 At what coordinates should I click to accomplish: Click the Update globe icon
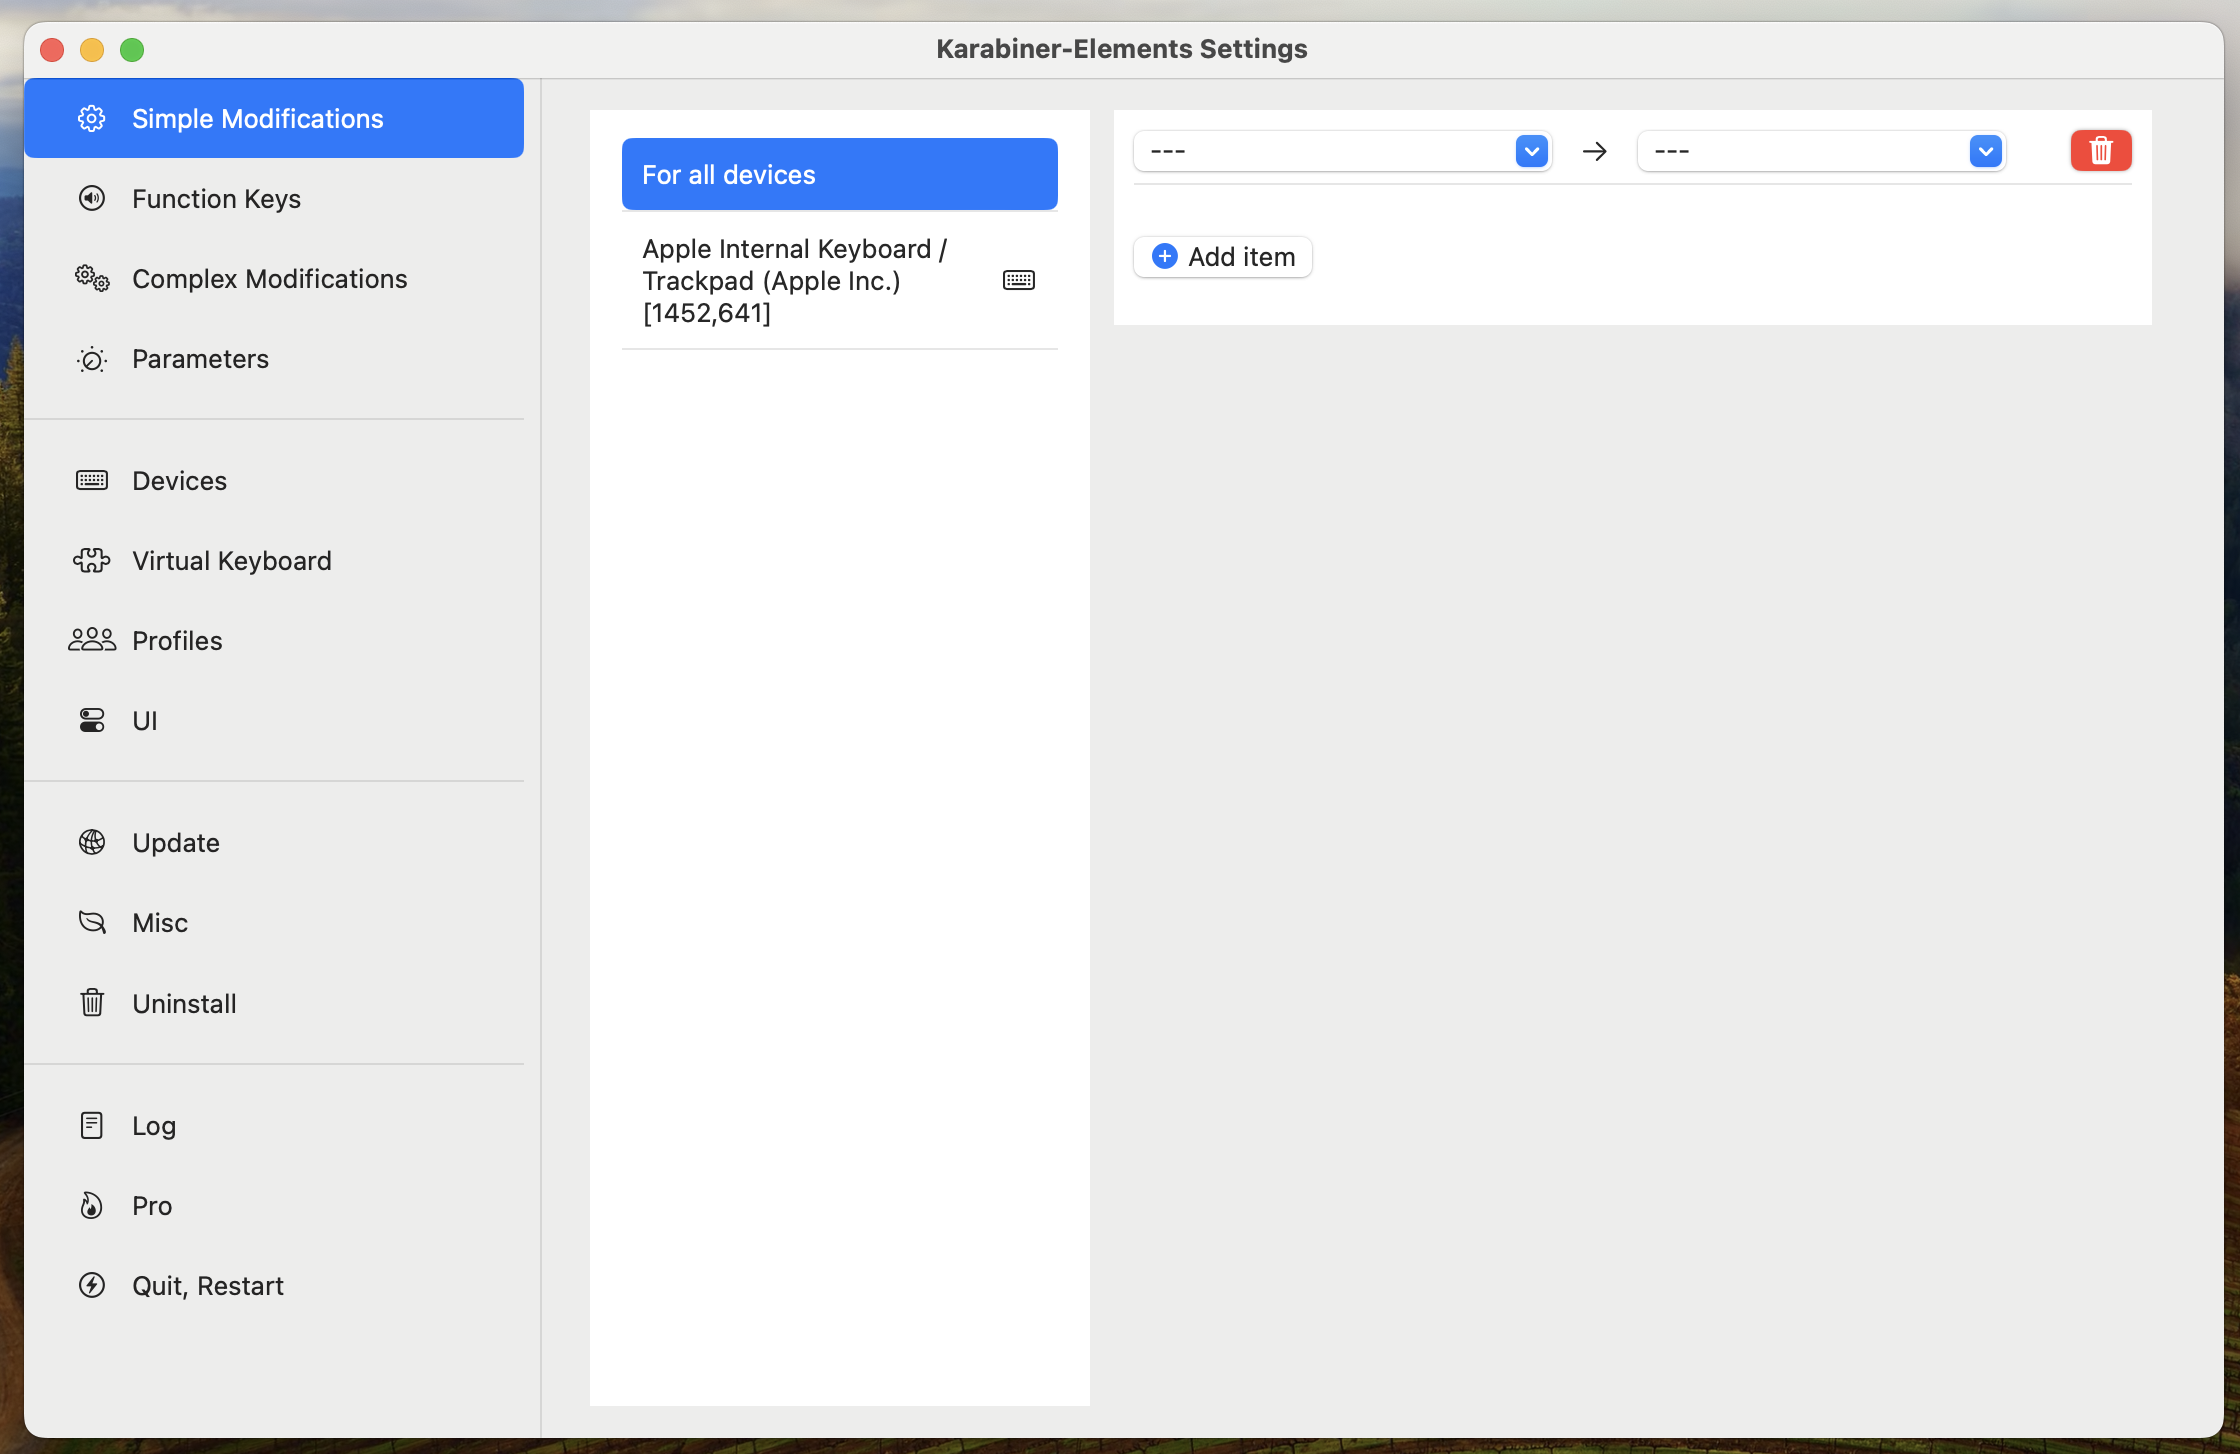[92, 842]
